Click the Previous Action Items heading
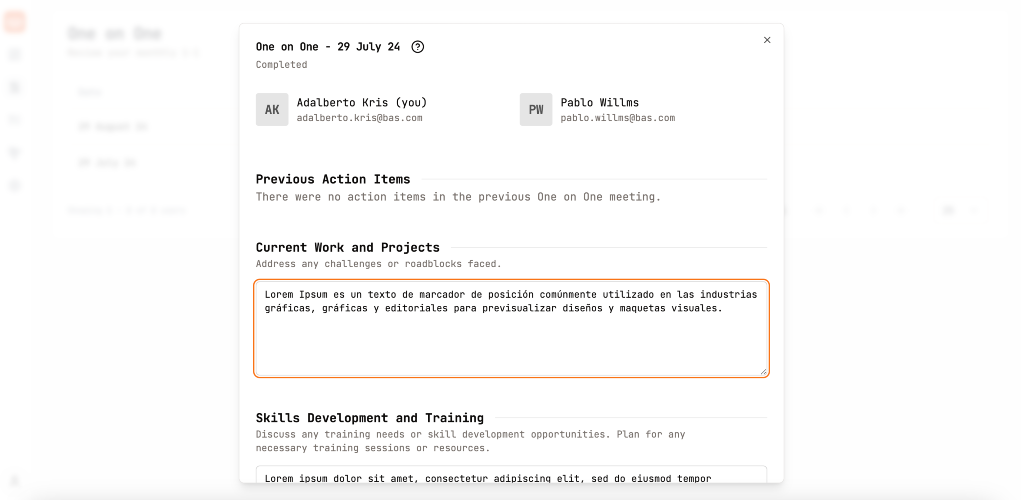This screenshot has height=500, width=1021. coord(333,179)
